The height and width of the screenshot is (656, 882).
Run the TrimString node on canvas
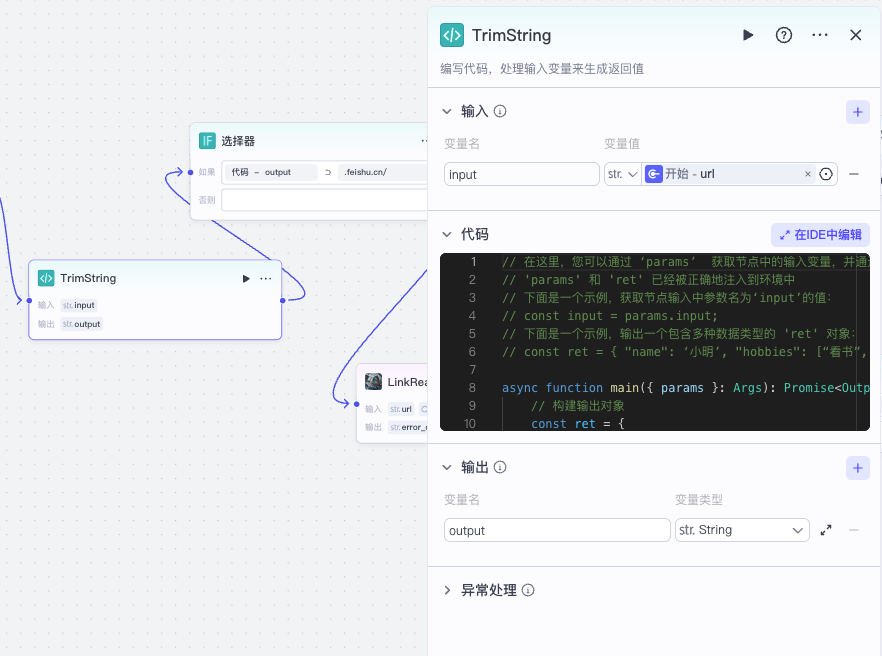click(x=246, y=278)
